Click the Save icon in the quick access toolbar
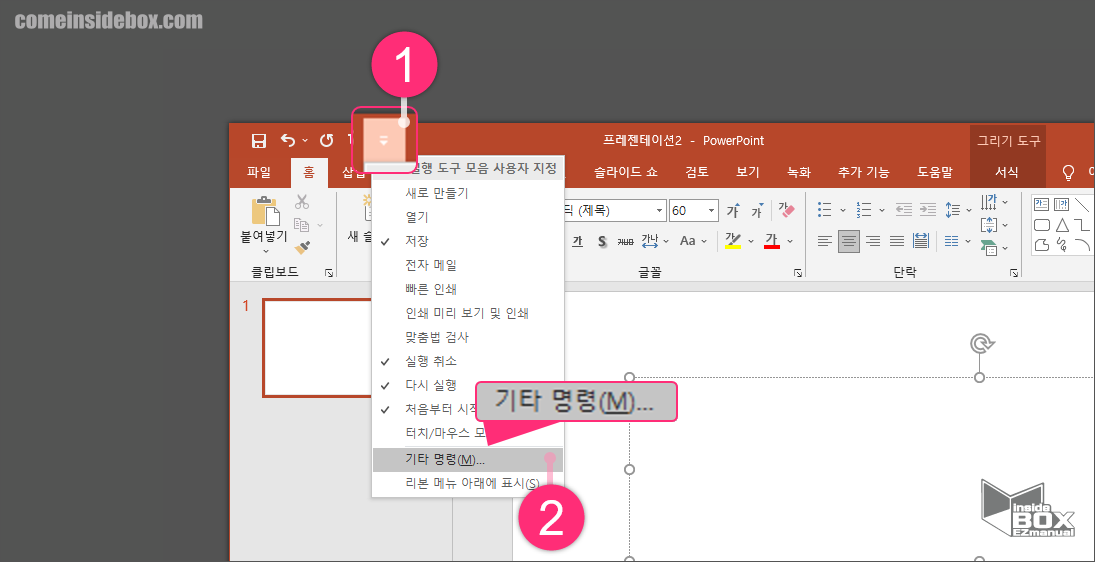The width and height of the screenshot is (1095, 562). 258,140
